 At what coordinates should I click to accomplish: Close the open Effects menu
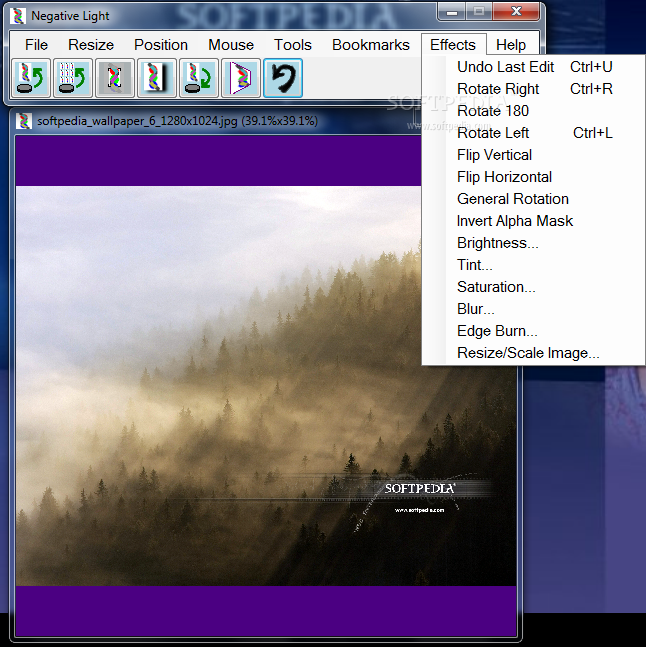453,45
